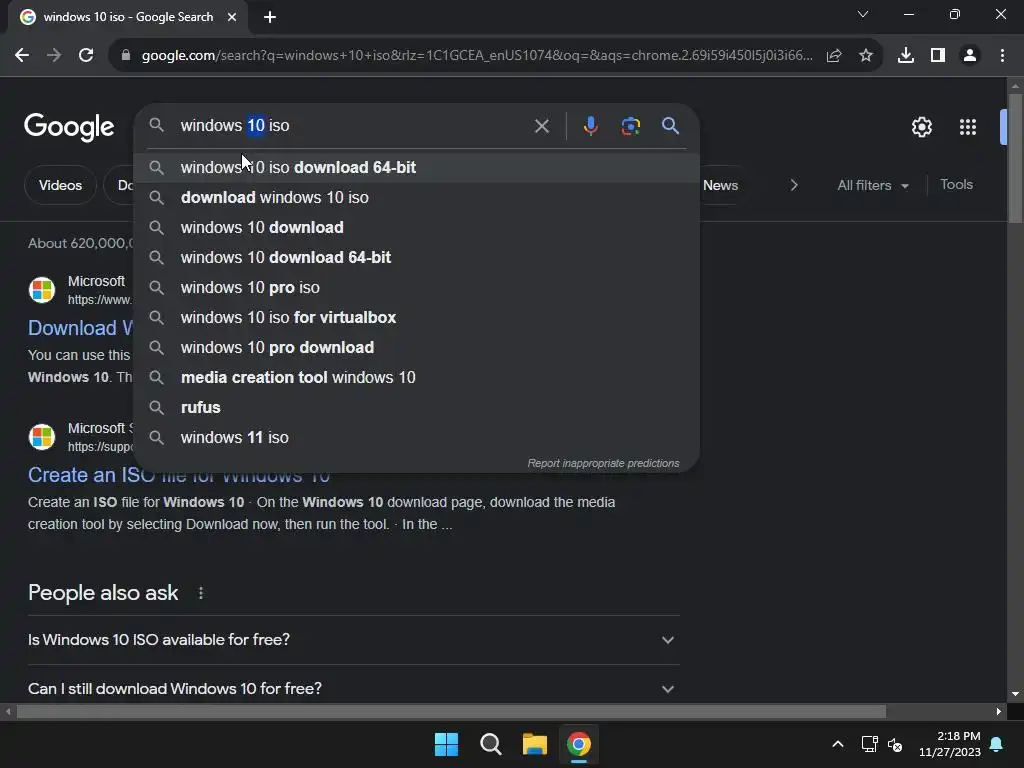Screen dimensions: 1024x768
Task: Choose suggestion 'windows 10 iso download 64-bit'
Action: pos(417,167)
